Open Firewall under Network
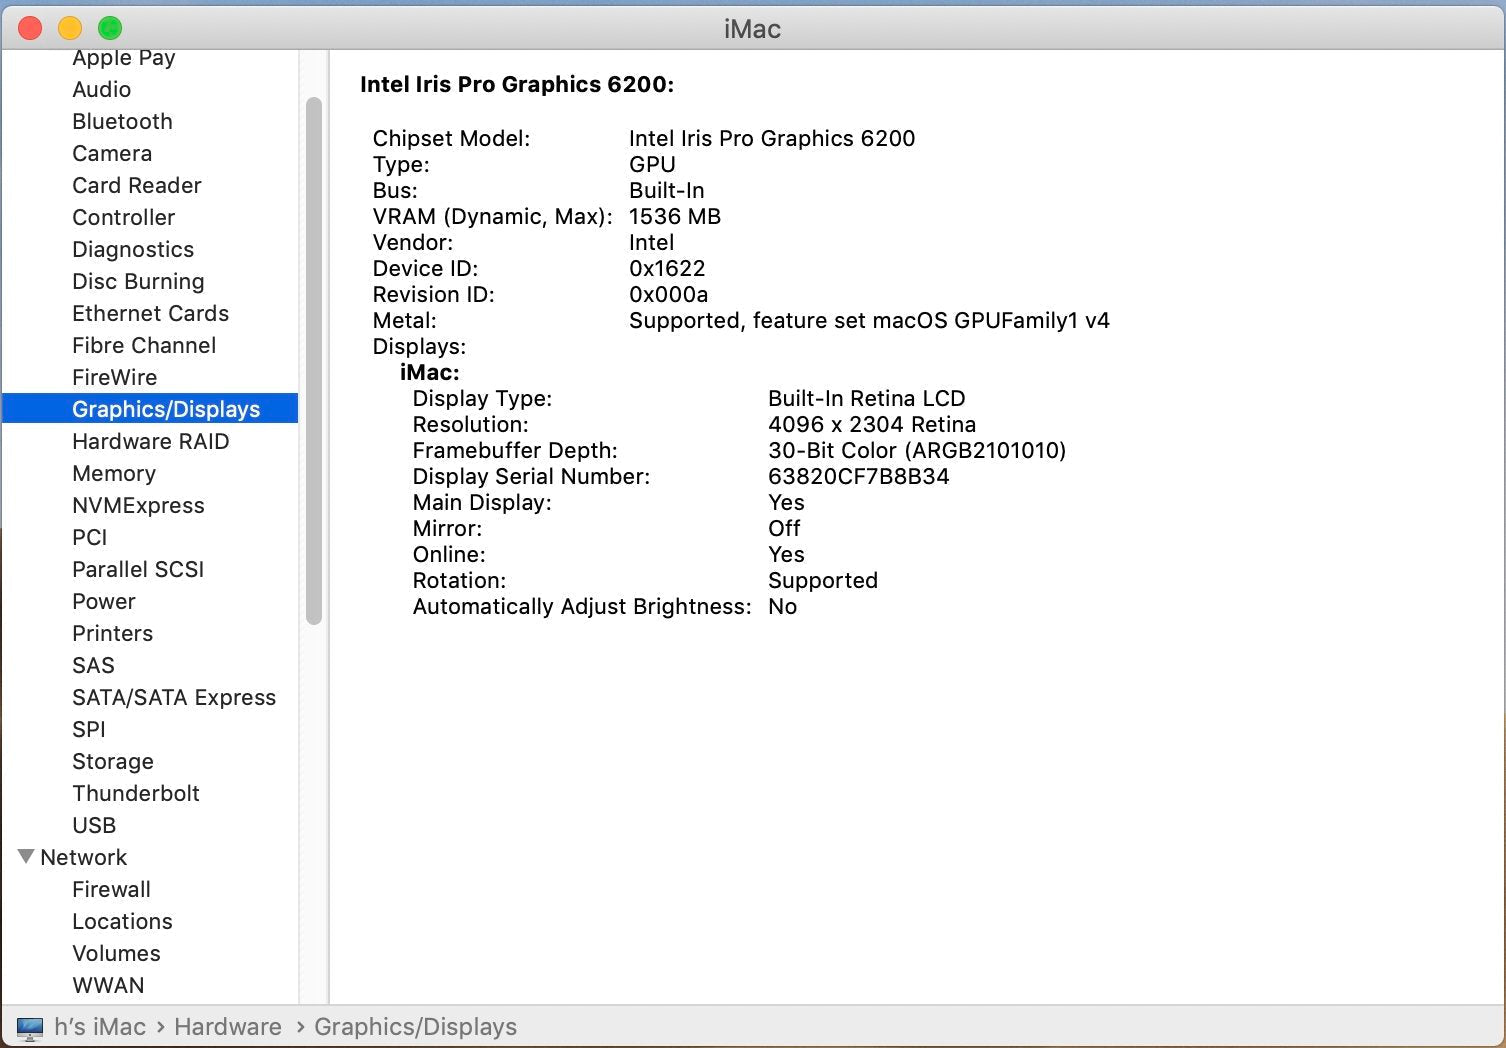Screen dimensions: 1506x1048 tap(111, 889)
